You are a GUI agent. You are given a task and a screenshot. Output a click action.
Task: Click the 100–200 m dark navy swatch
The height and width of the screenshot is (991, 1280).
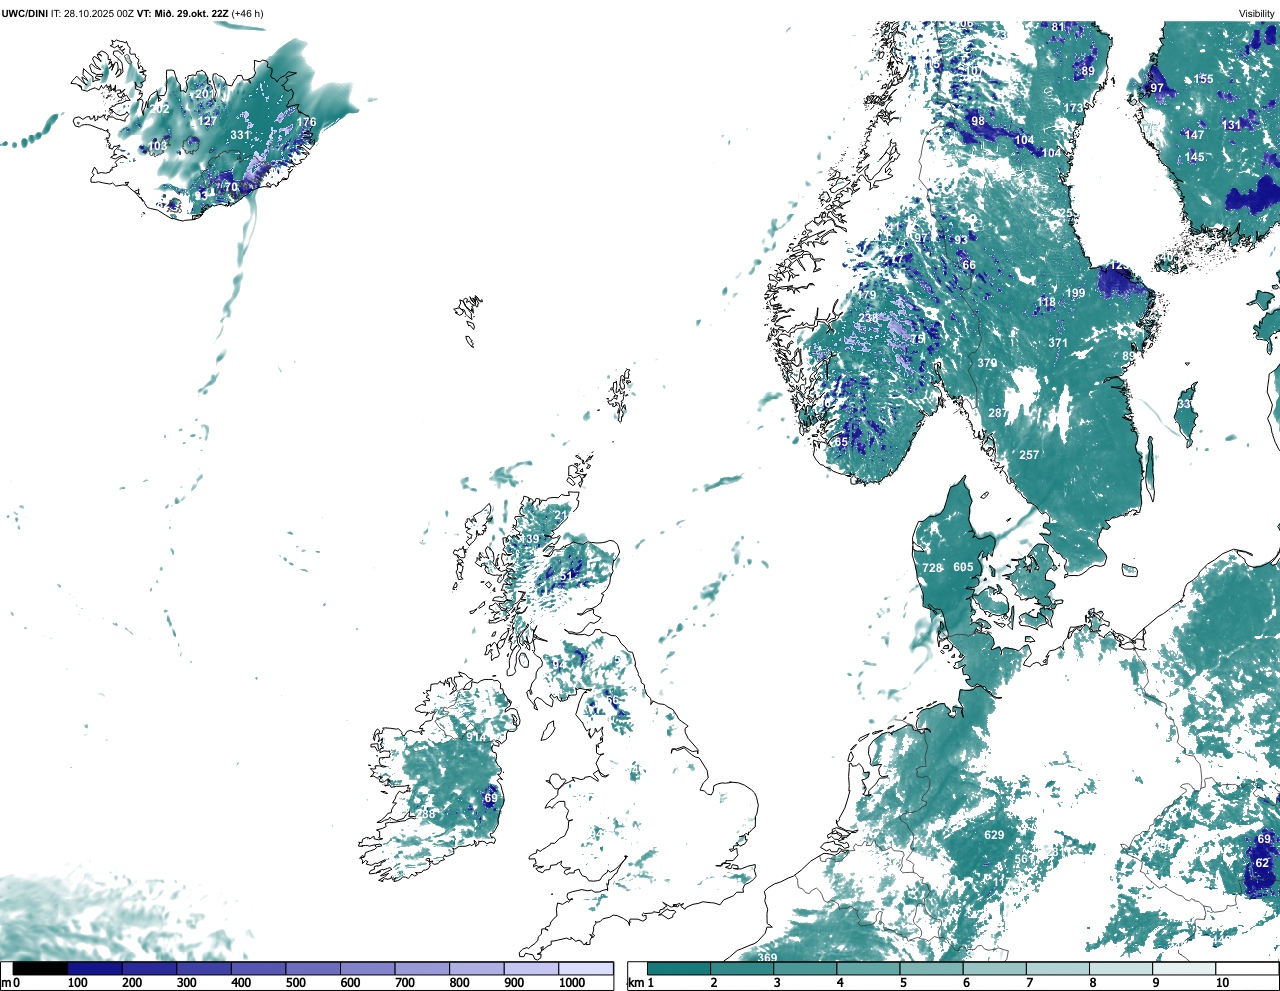pyautogui.click(x=94, y=968)
